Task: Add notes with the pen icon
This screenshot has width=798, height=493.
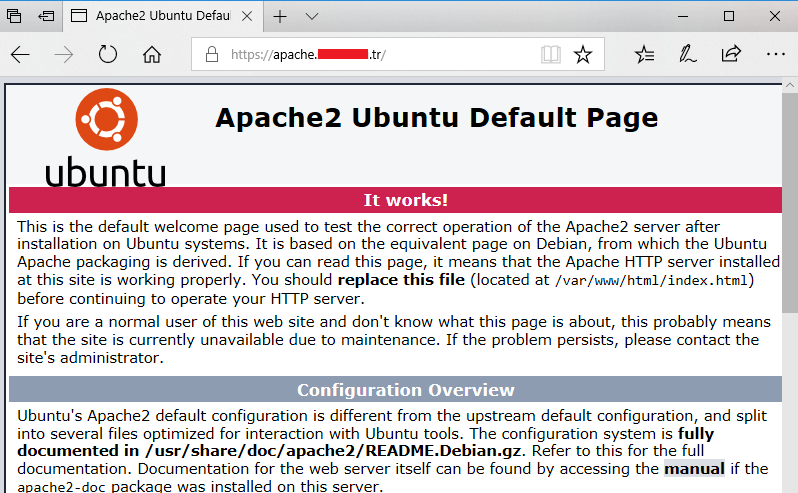Action: point(687,54)
